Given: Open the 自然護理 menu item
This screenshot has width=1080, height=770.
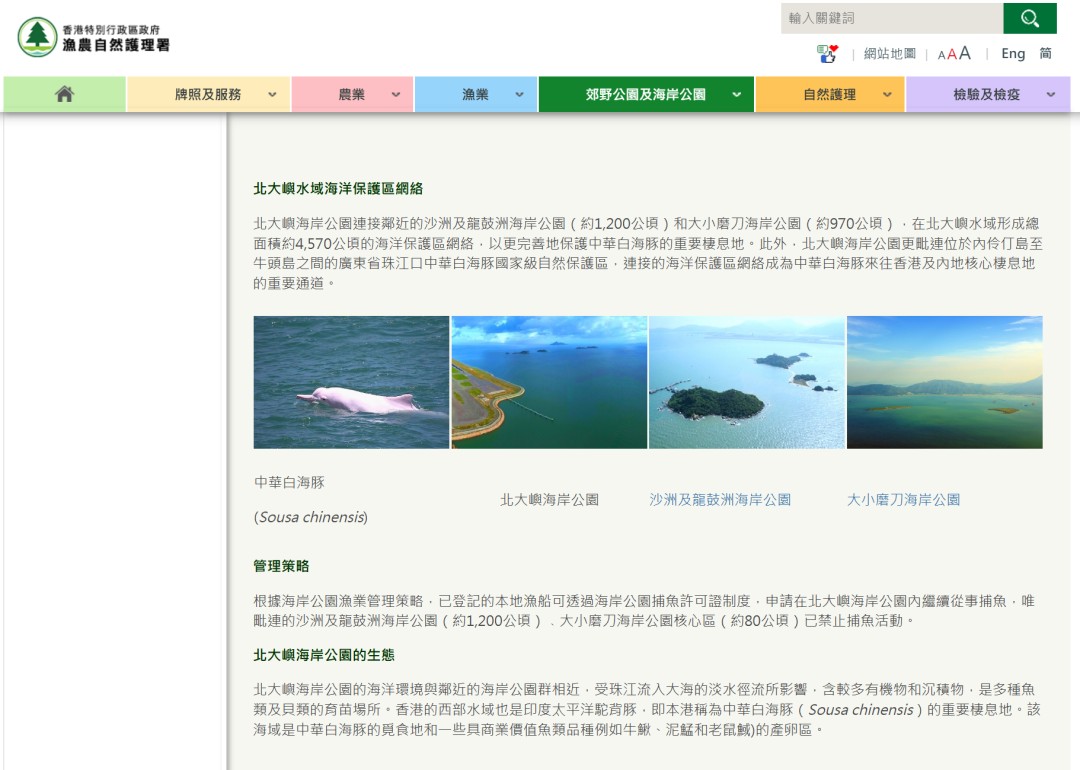Looking at the screenshot, I should tap(829, 94).
